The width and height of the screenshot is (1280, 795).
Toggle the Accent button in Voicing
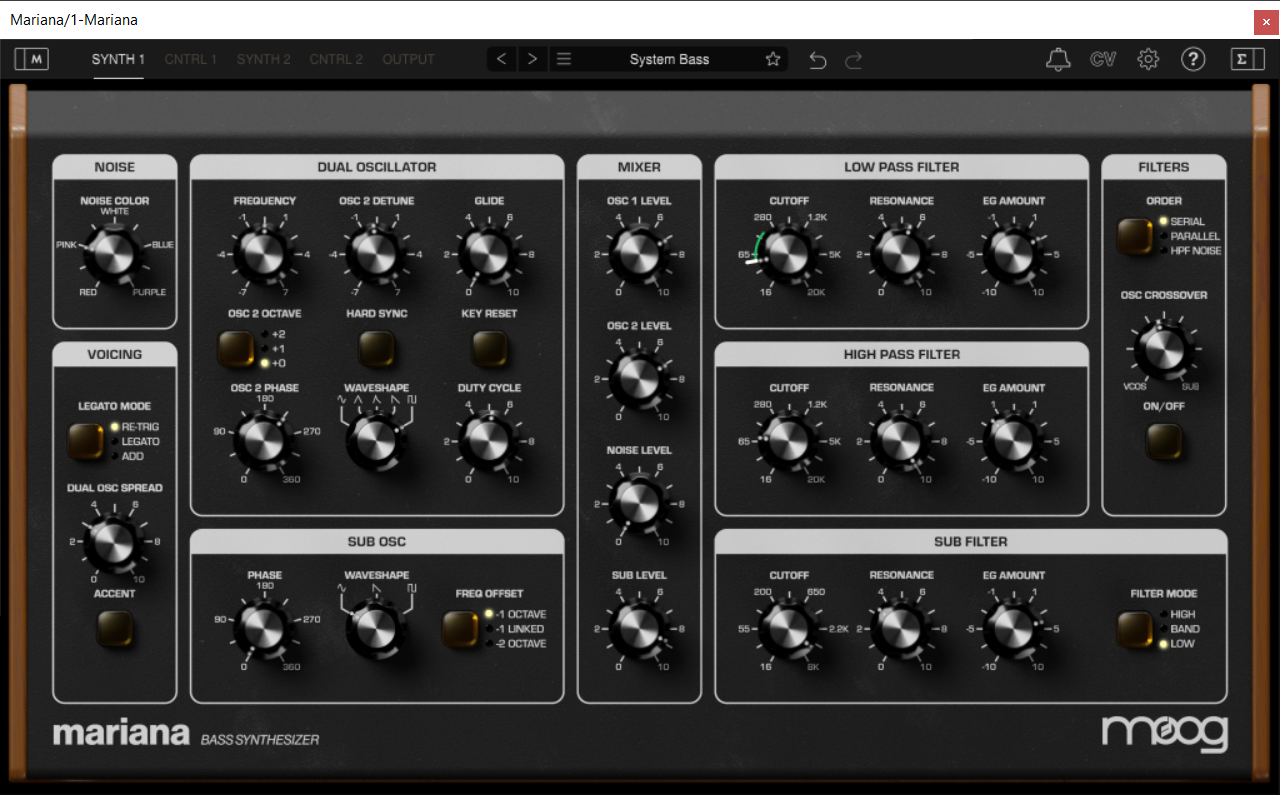click(x=115, y=627)
